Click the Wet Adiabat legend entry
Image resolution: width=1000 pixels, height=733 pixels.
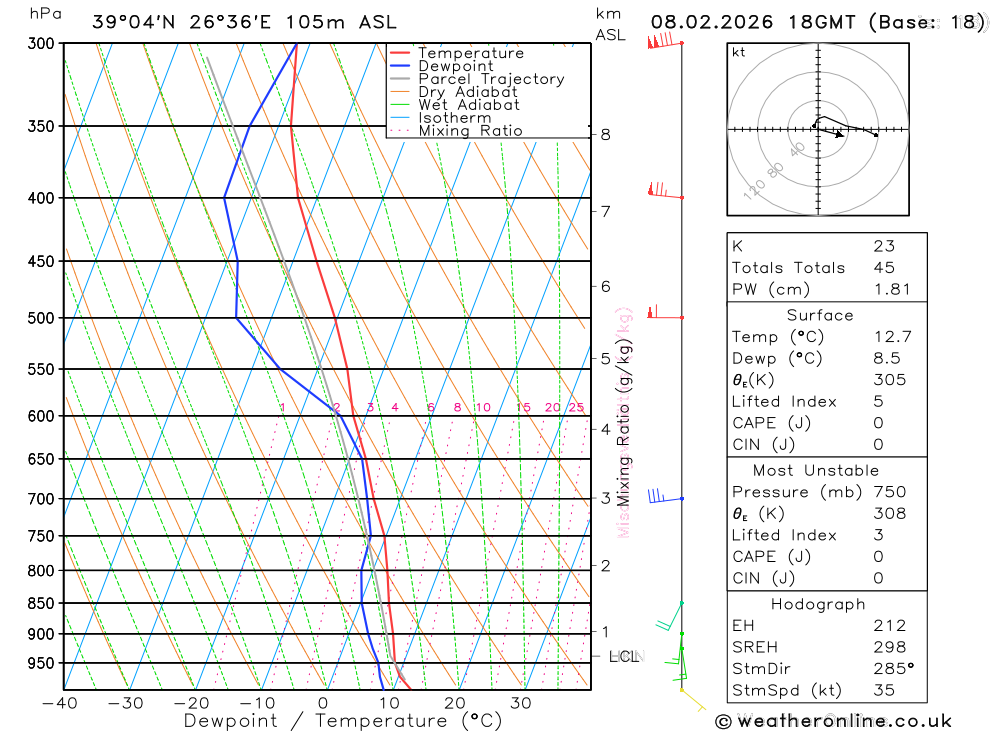[x=455, y=105]
